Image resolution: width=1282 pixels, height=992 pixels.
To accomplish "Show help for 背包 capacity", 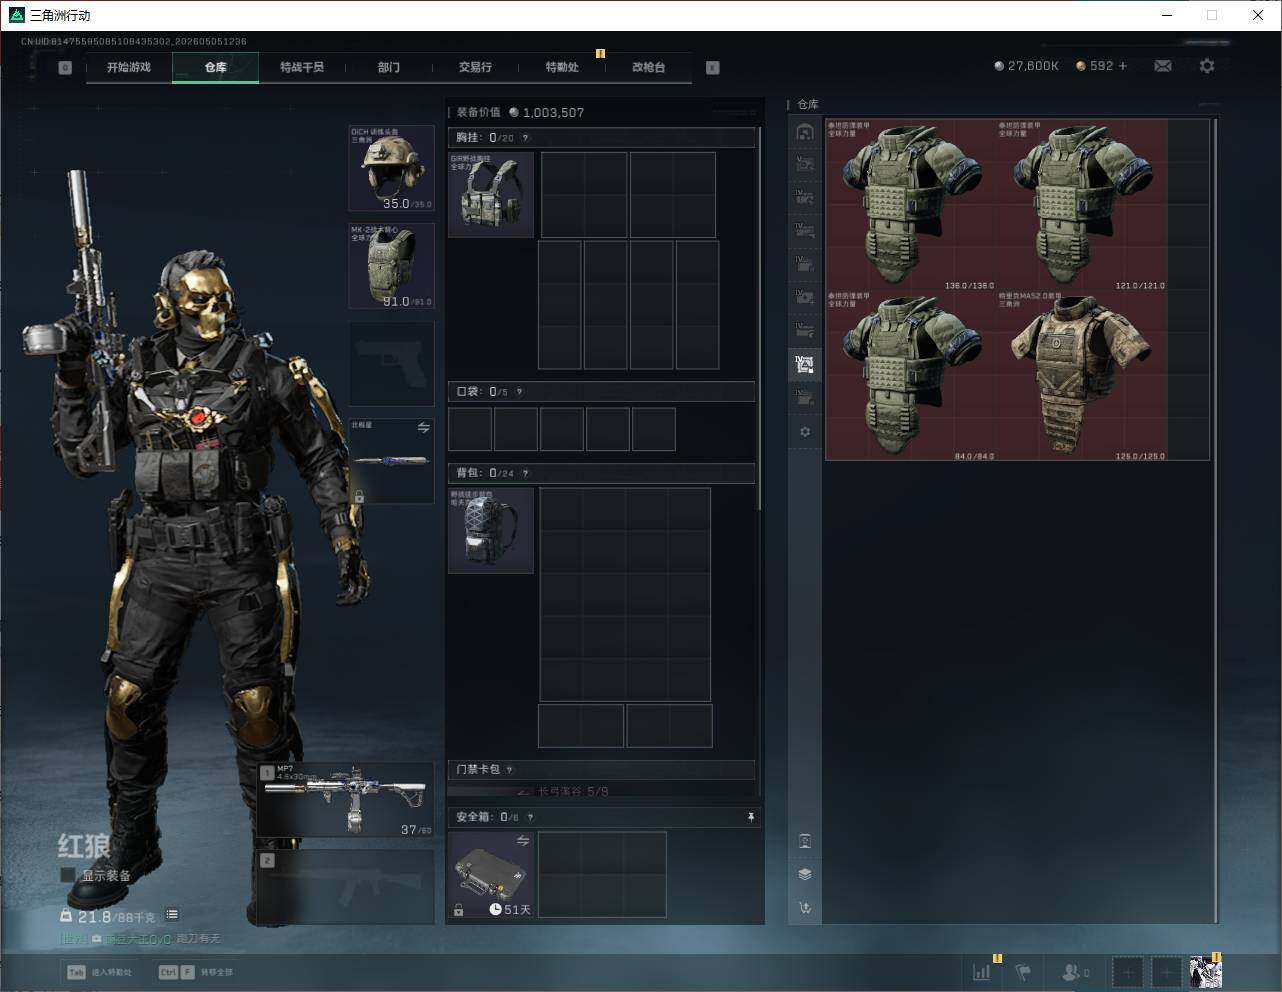I will pyautogui.click(x=525, y=473).
